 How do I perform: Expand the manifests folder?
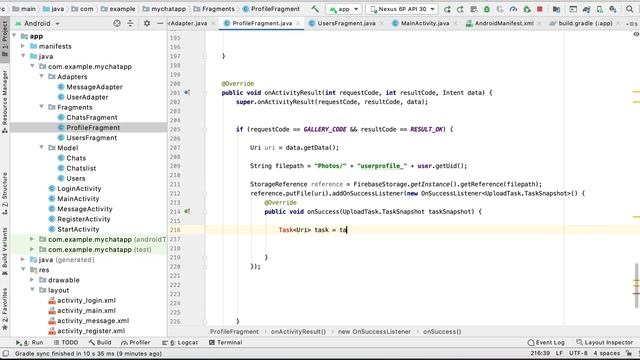click(x=23, y=46)
